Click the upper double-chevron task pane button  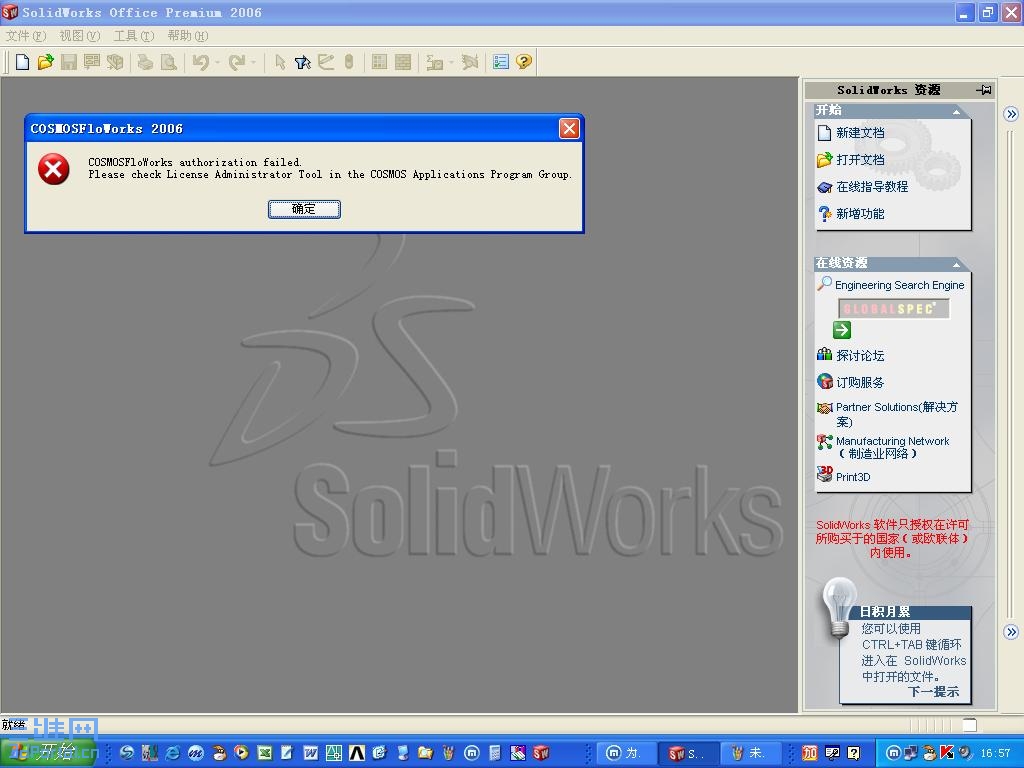(x=1011, y=114)
